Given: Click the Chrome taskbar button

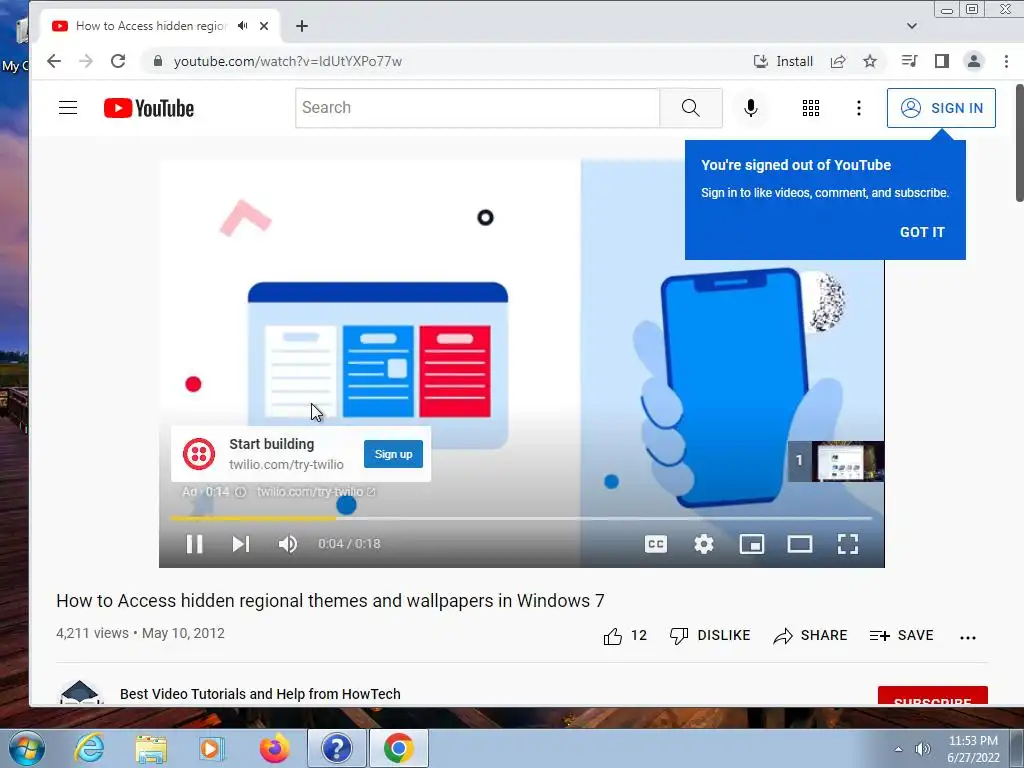Looking at the screenshot, I should pyautogui.click(x=398, y=748).
